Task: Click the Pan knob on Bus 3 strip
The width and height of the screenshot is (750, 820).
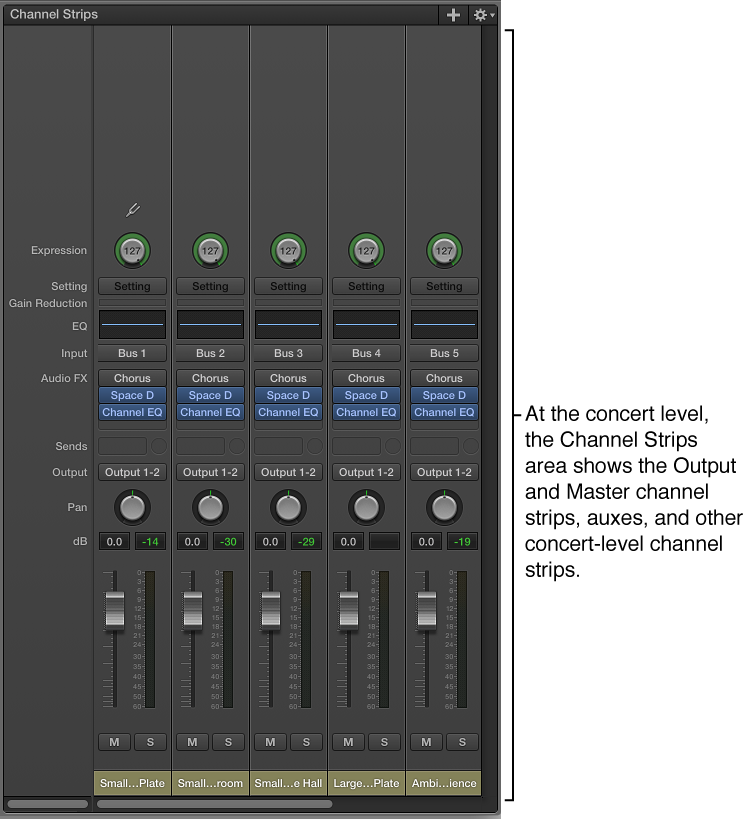Action: click(288, 507)
